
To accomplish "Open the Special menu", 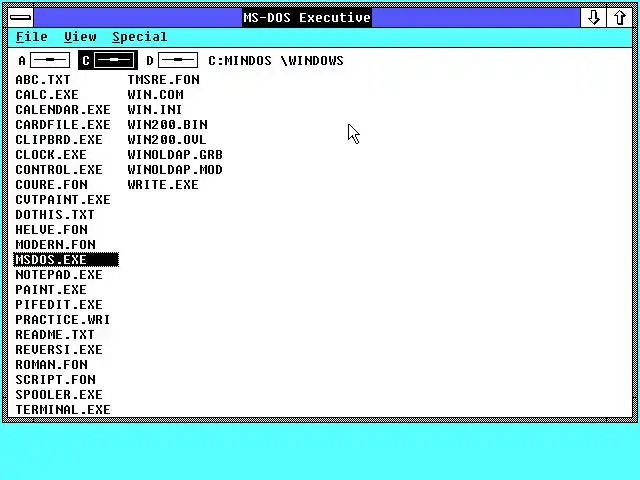I will [140, 37].
